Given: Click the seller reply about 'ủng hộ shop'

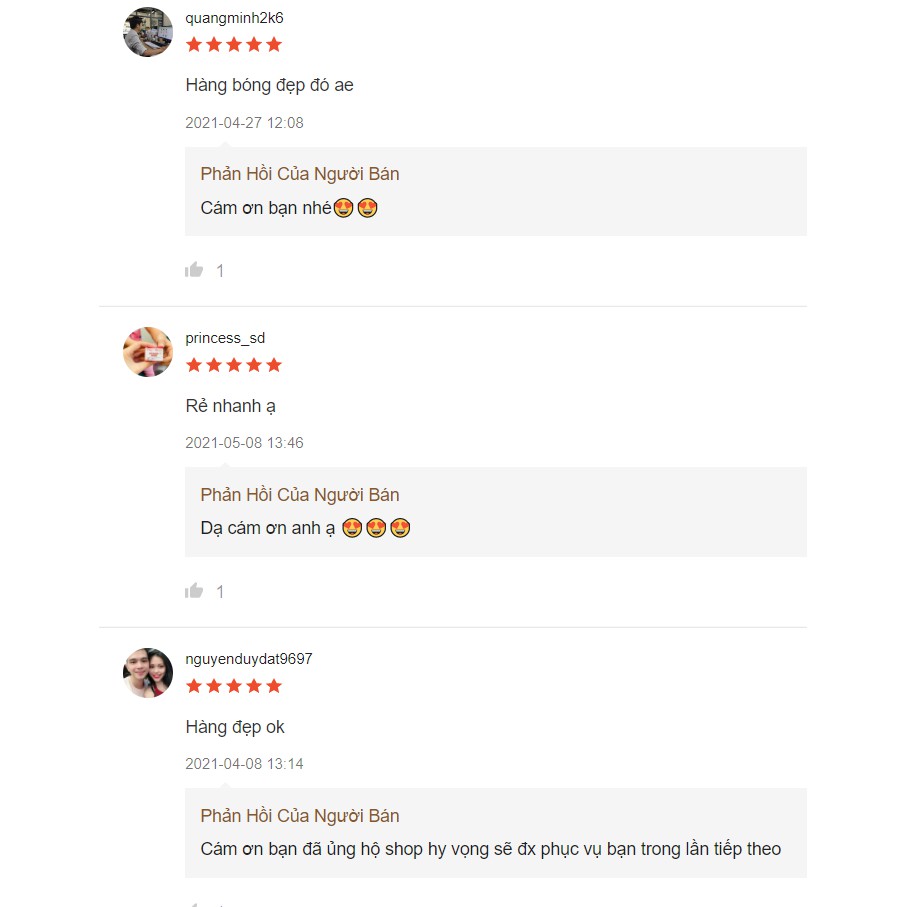Looking at the screenshot, I should pos(490,849).
